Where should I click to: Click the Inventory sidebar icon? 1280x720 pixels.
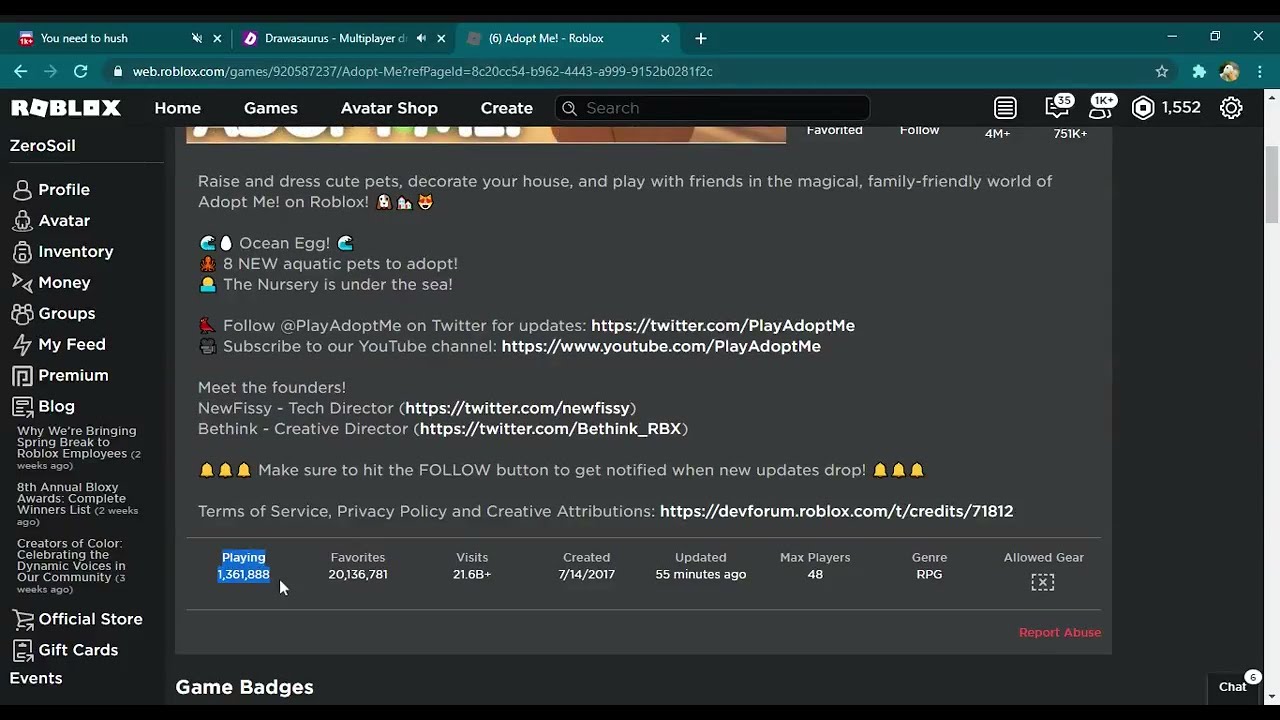(22, 252)
